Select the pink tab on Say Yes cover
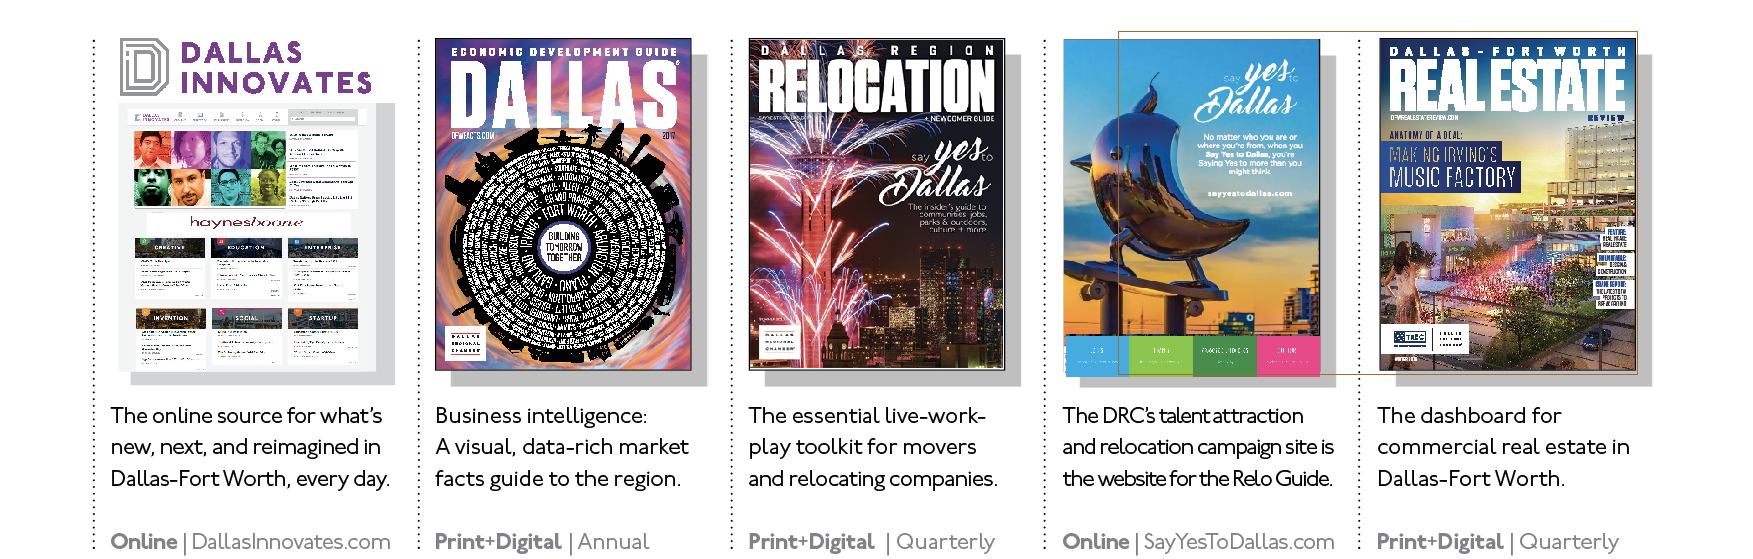This screenshot has height=559, width=1753. (x=1288, y=355)
